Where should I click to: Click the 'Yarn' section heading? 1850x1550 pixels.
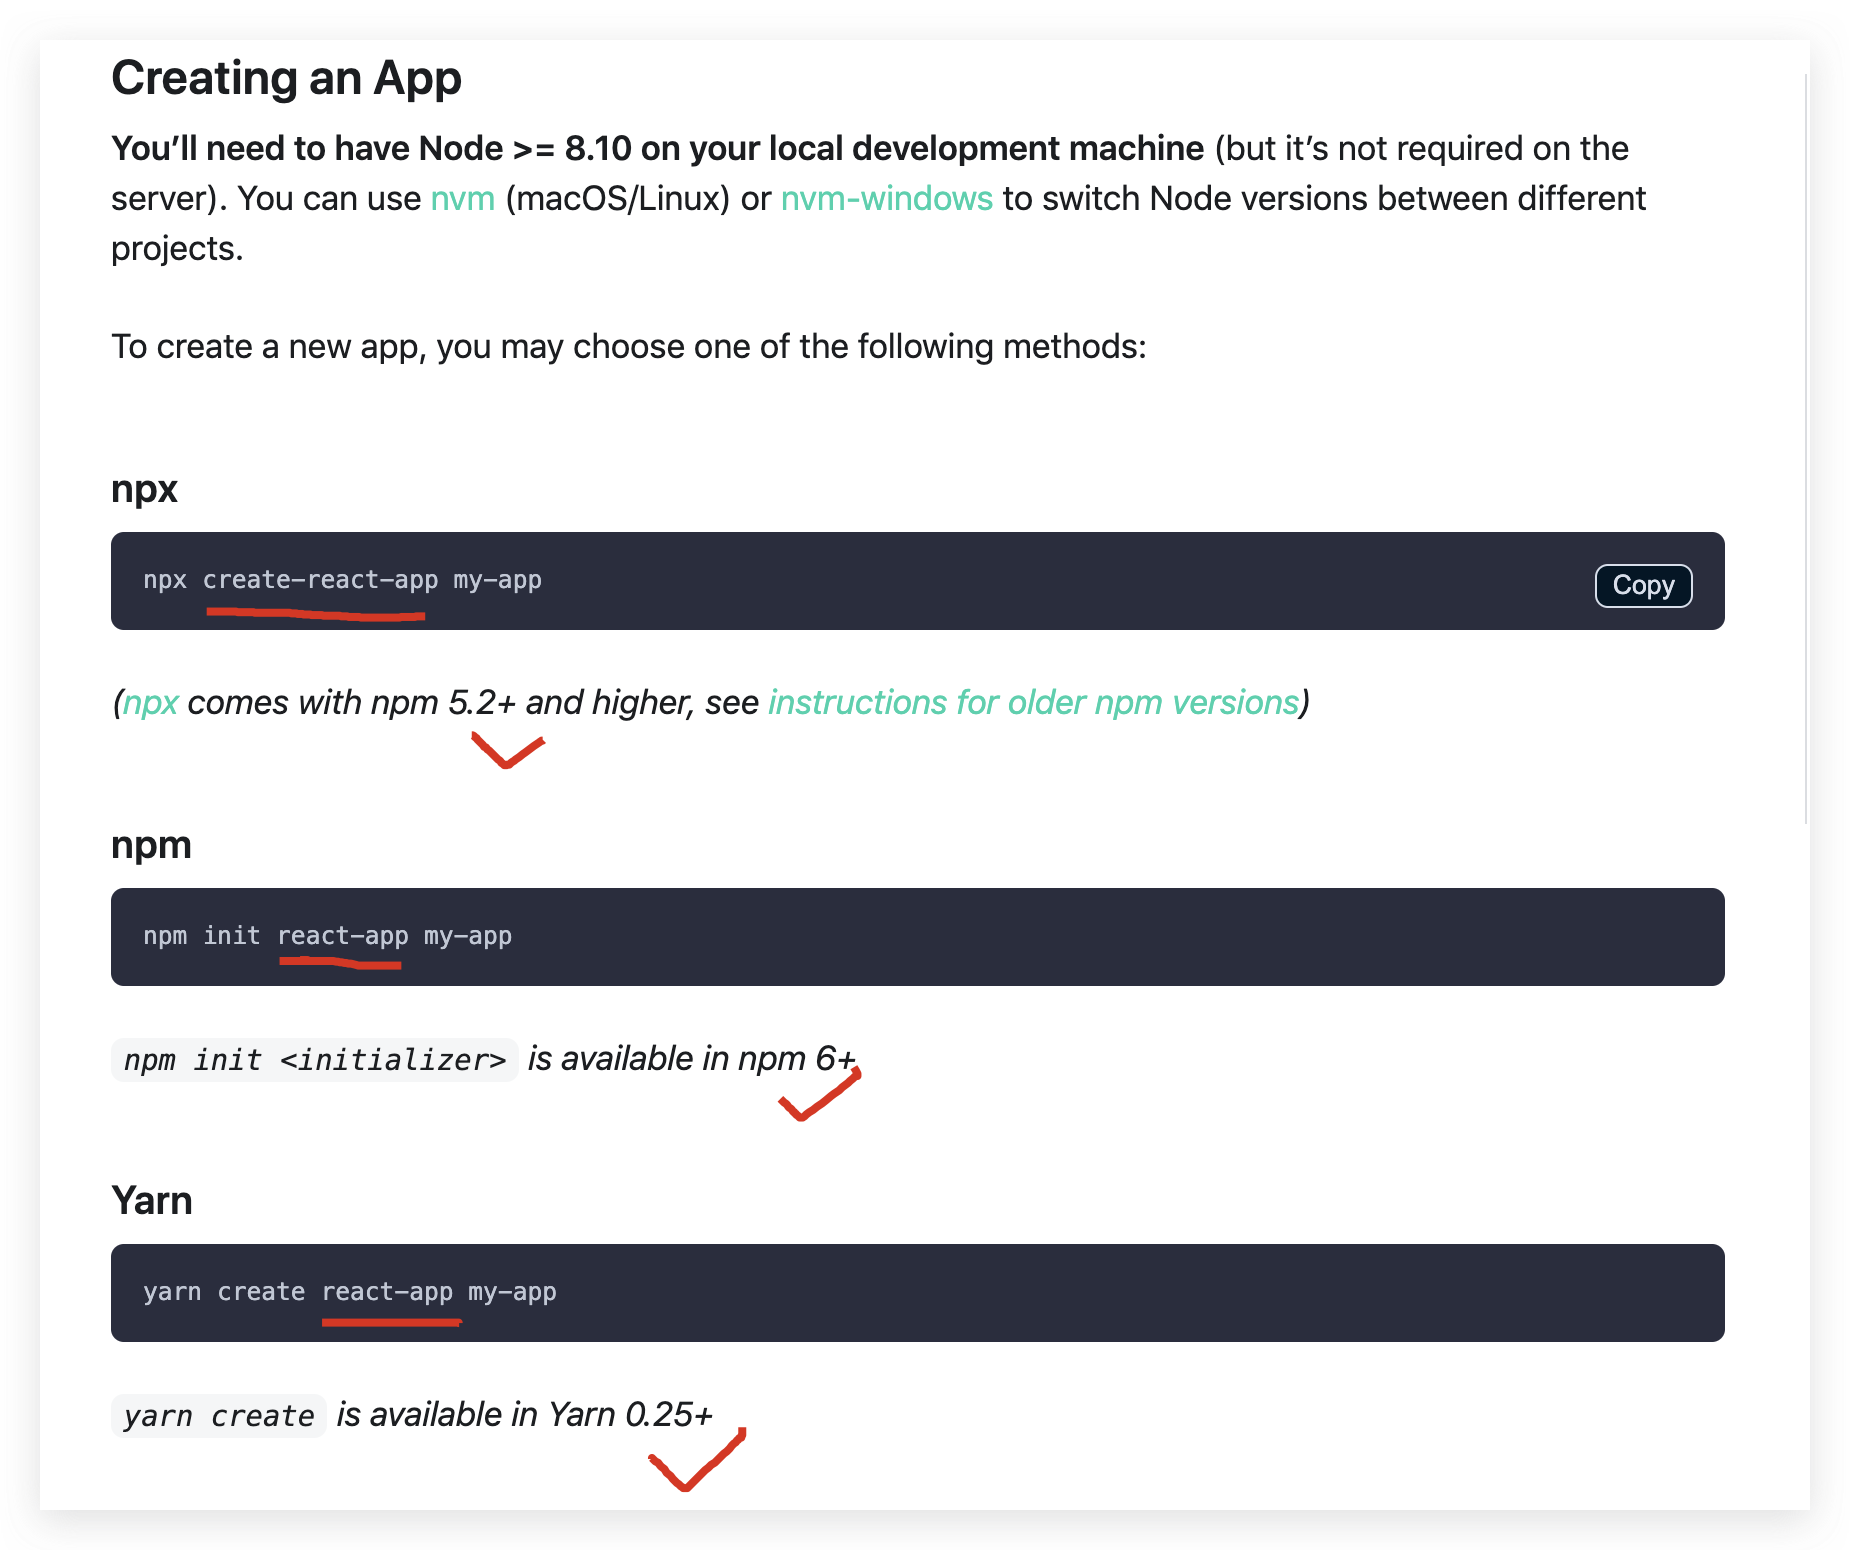151,1200
